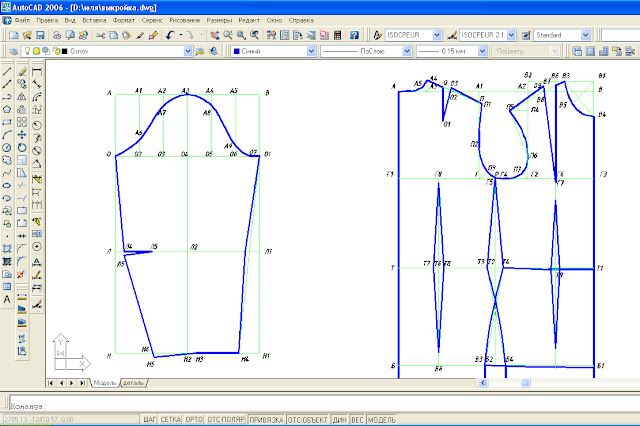The image size is (640, 426).
Task: Undo the last action with the arrow icon
Action: tap(170, 36)
